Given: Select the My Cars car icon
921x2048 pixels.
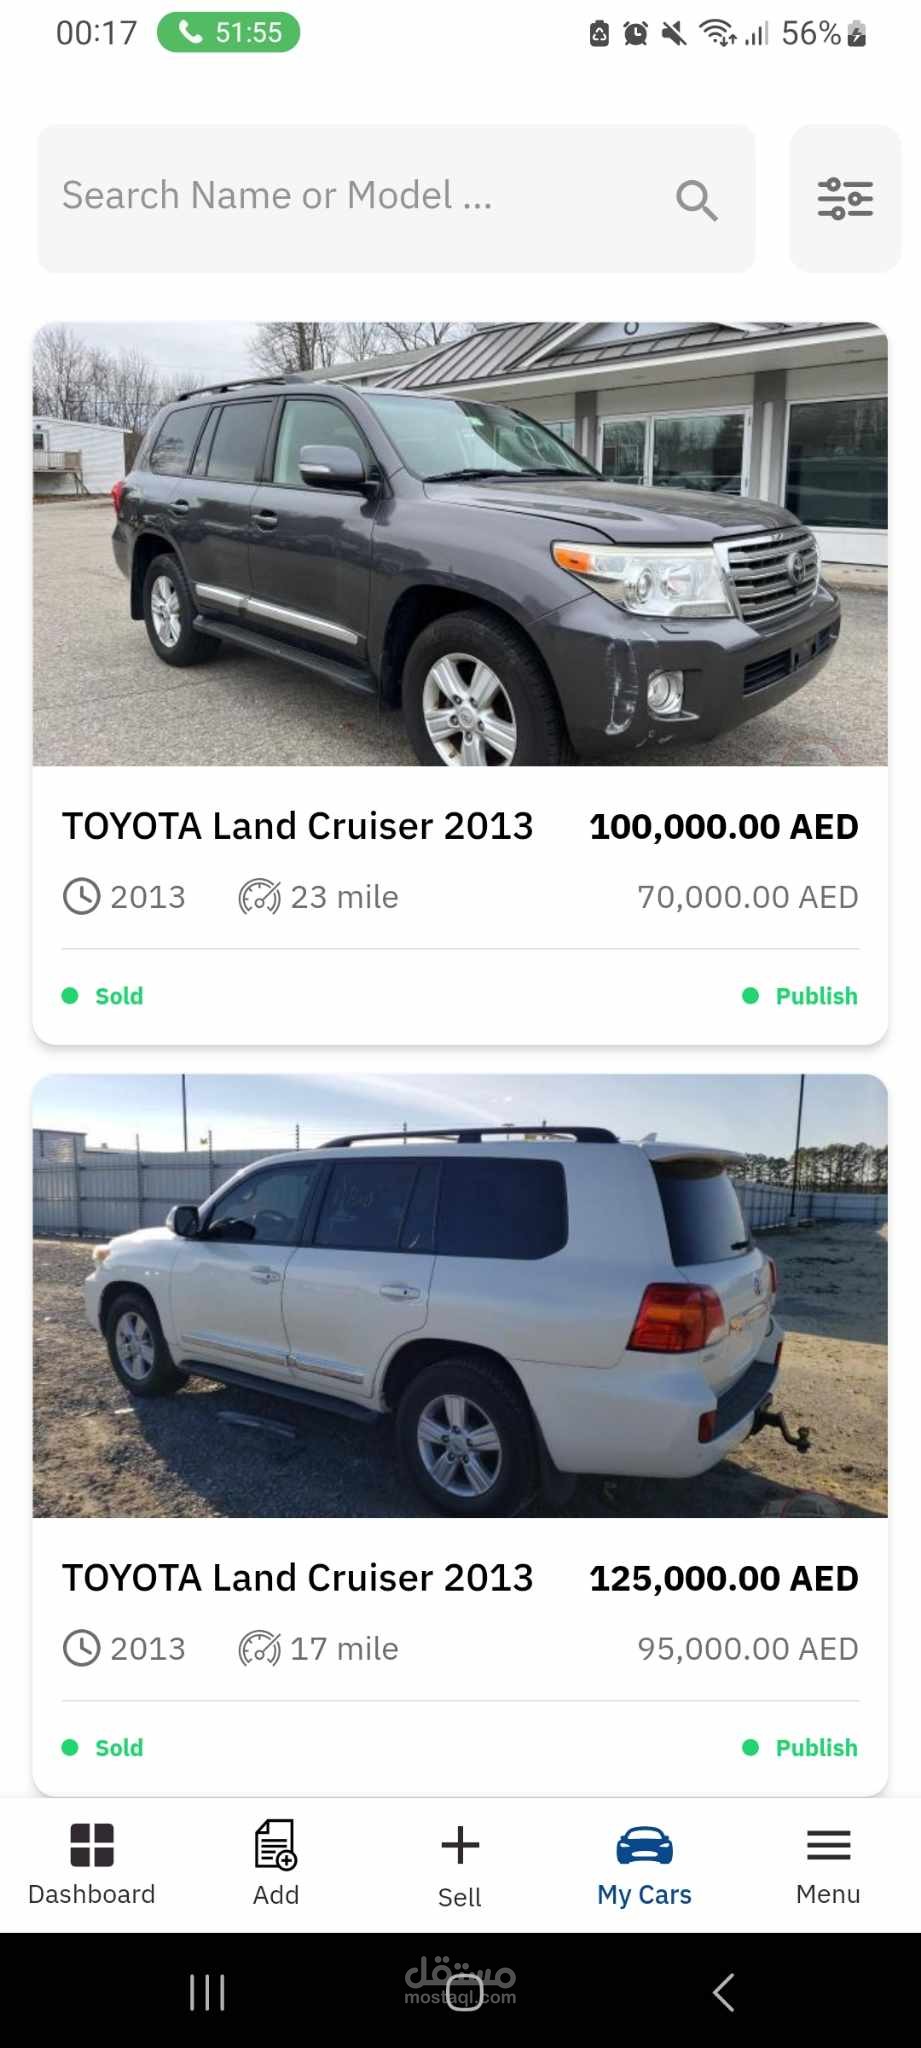Looking at the screenshot, I should click(x=644, y=1845).
